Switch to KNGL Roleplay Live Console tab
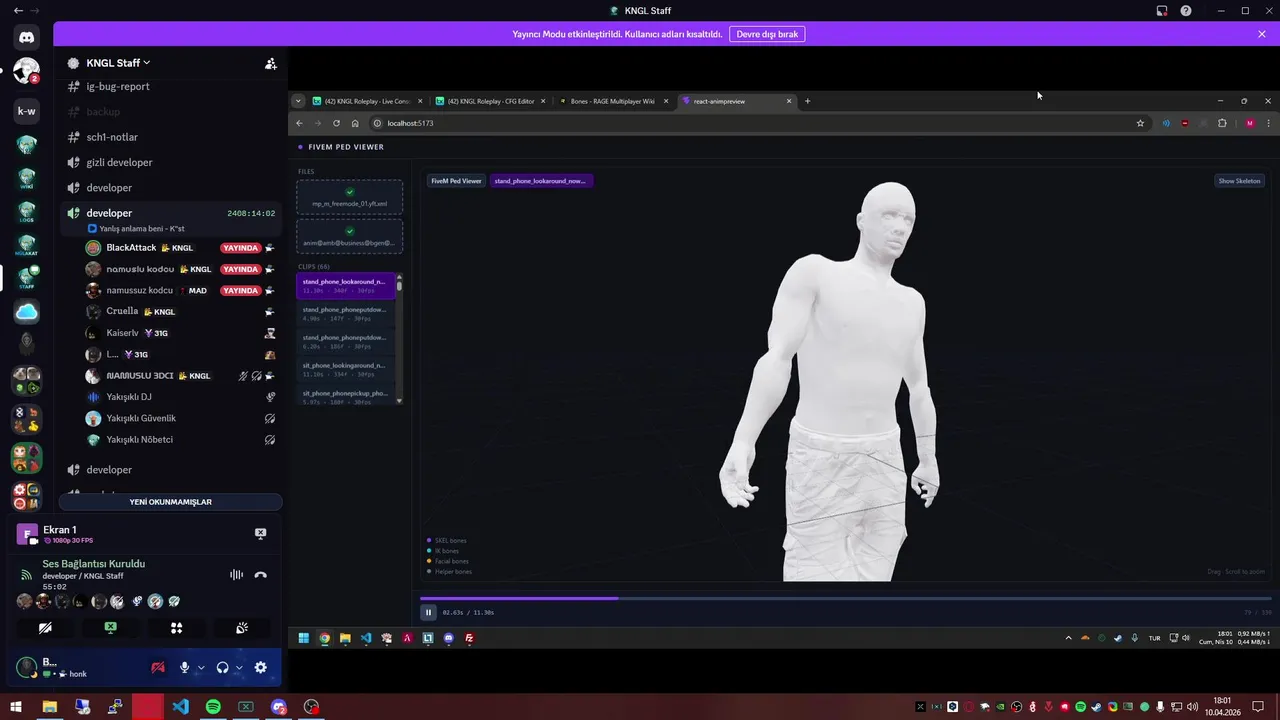The image size is (1280, 720). point(367,101)
